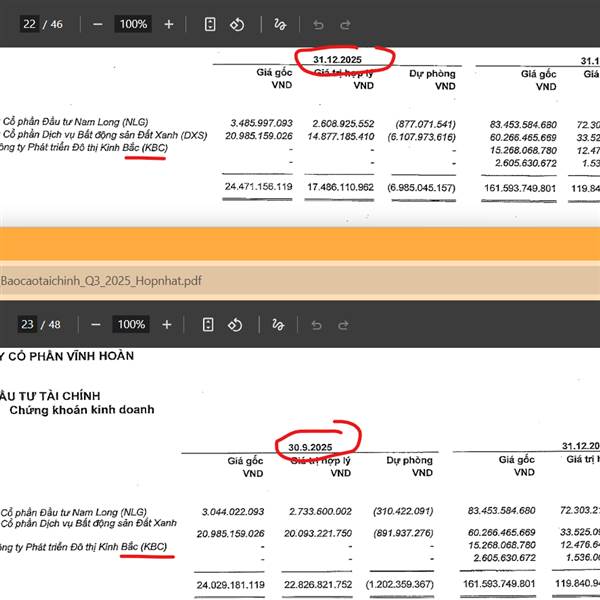This screenshot has height=600, width=600.
Task: Zoom in on the 23/48 page viewer
Action: (168, 324)
